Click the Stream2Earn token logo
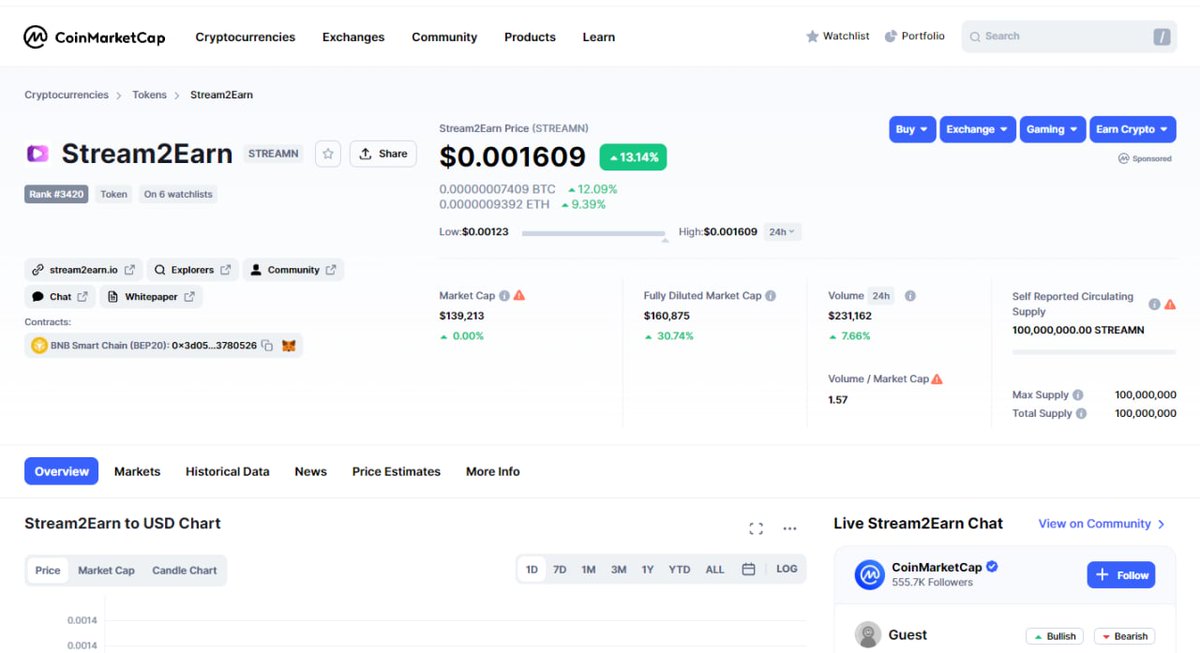The image size is (1200, 653). tap(37, 154)
